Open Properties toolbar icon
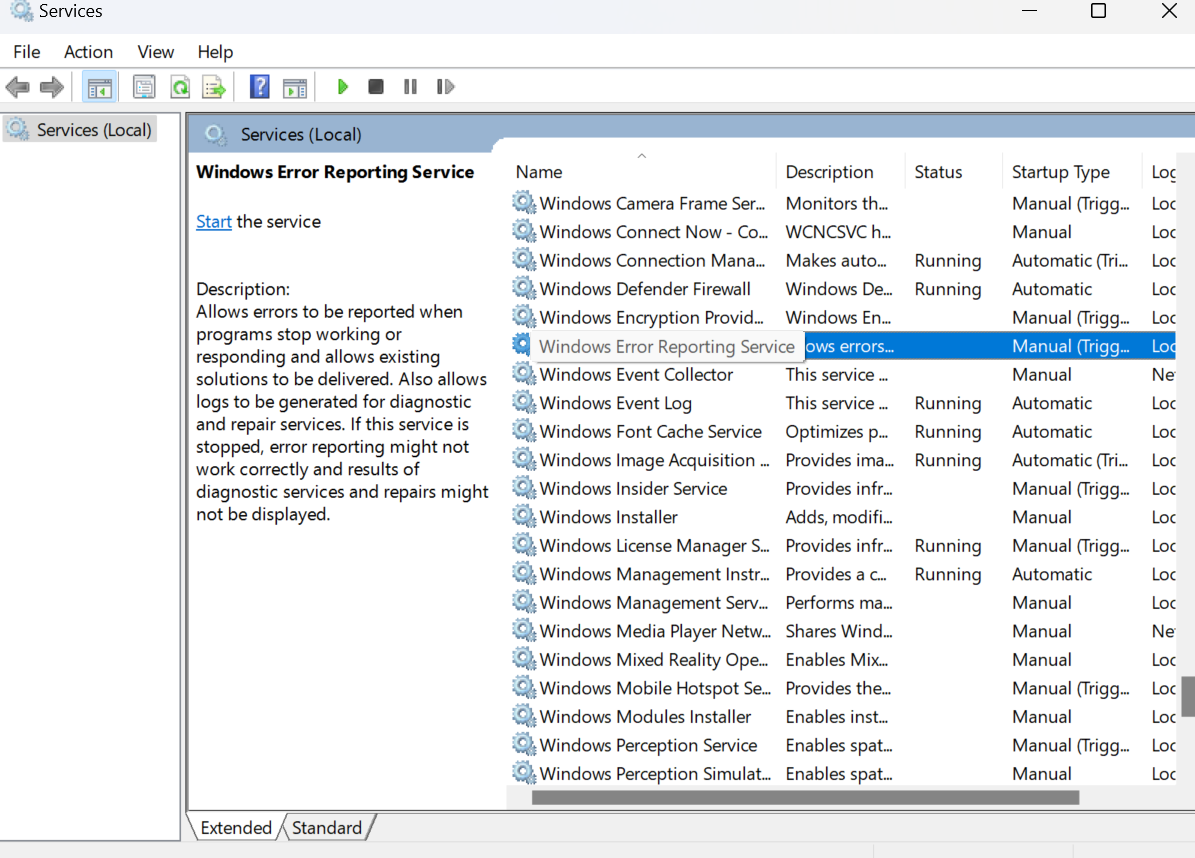This screenshot has height=858, width=1195. click(143, 87)
